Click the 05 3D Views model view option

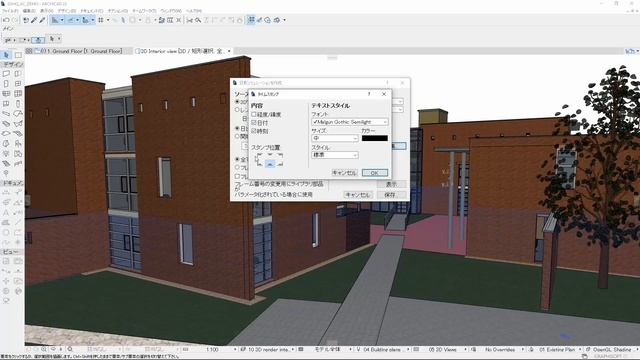[443, 350]
